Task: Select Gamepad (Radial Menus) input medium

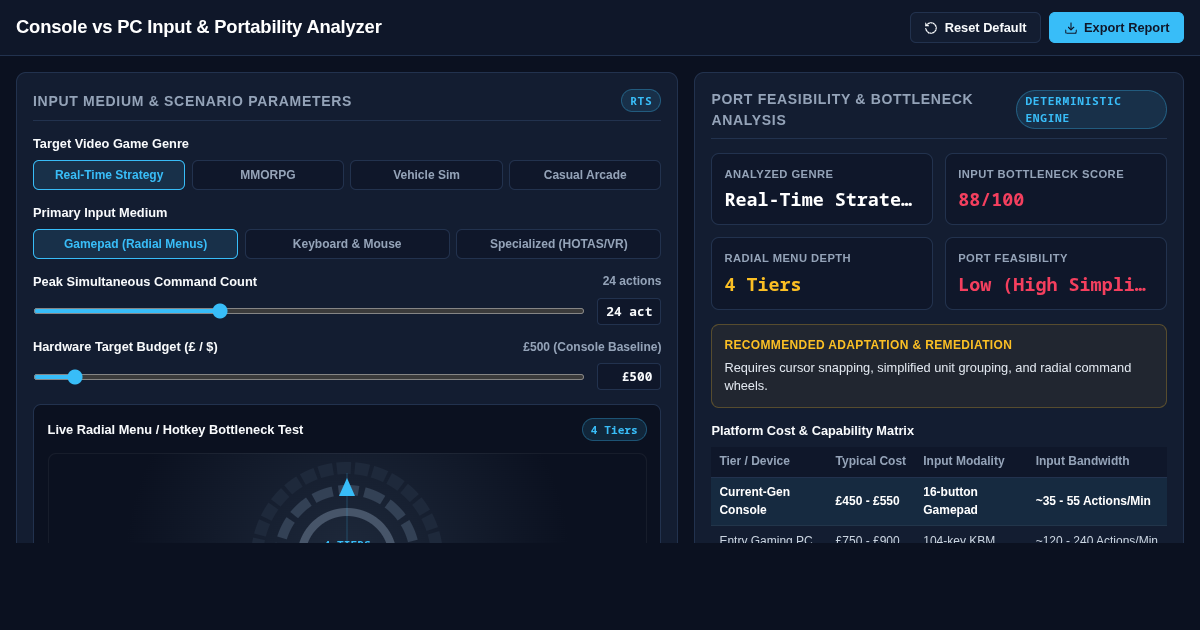Action: click(x=135, y=244)
